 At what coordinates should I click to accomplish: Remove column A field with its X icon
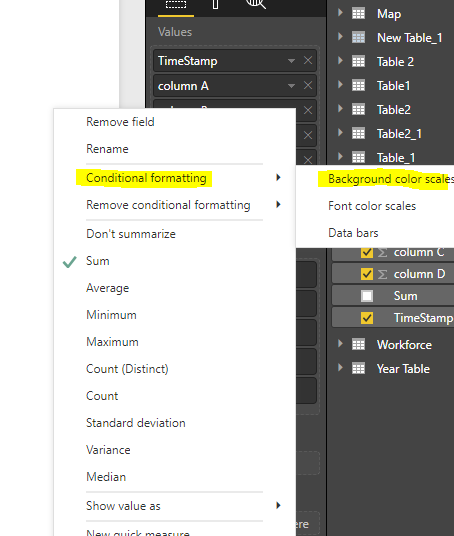[308, 85]
